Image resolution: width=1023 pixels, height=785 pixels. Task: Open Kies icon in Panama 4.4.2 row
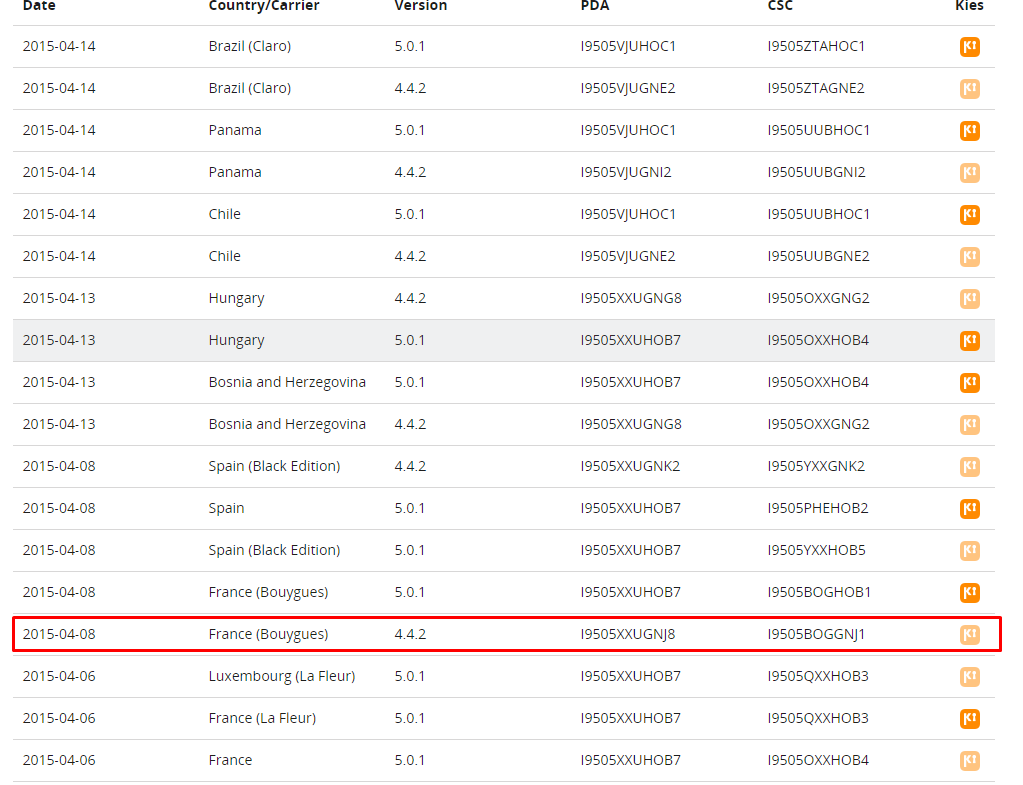970,172
